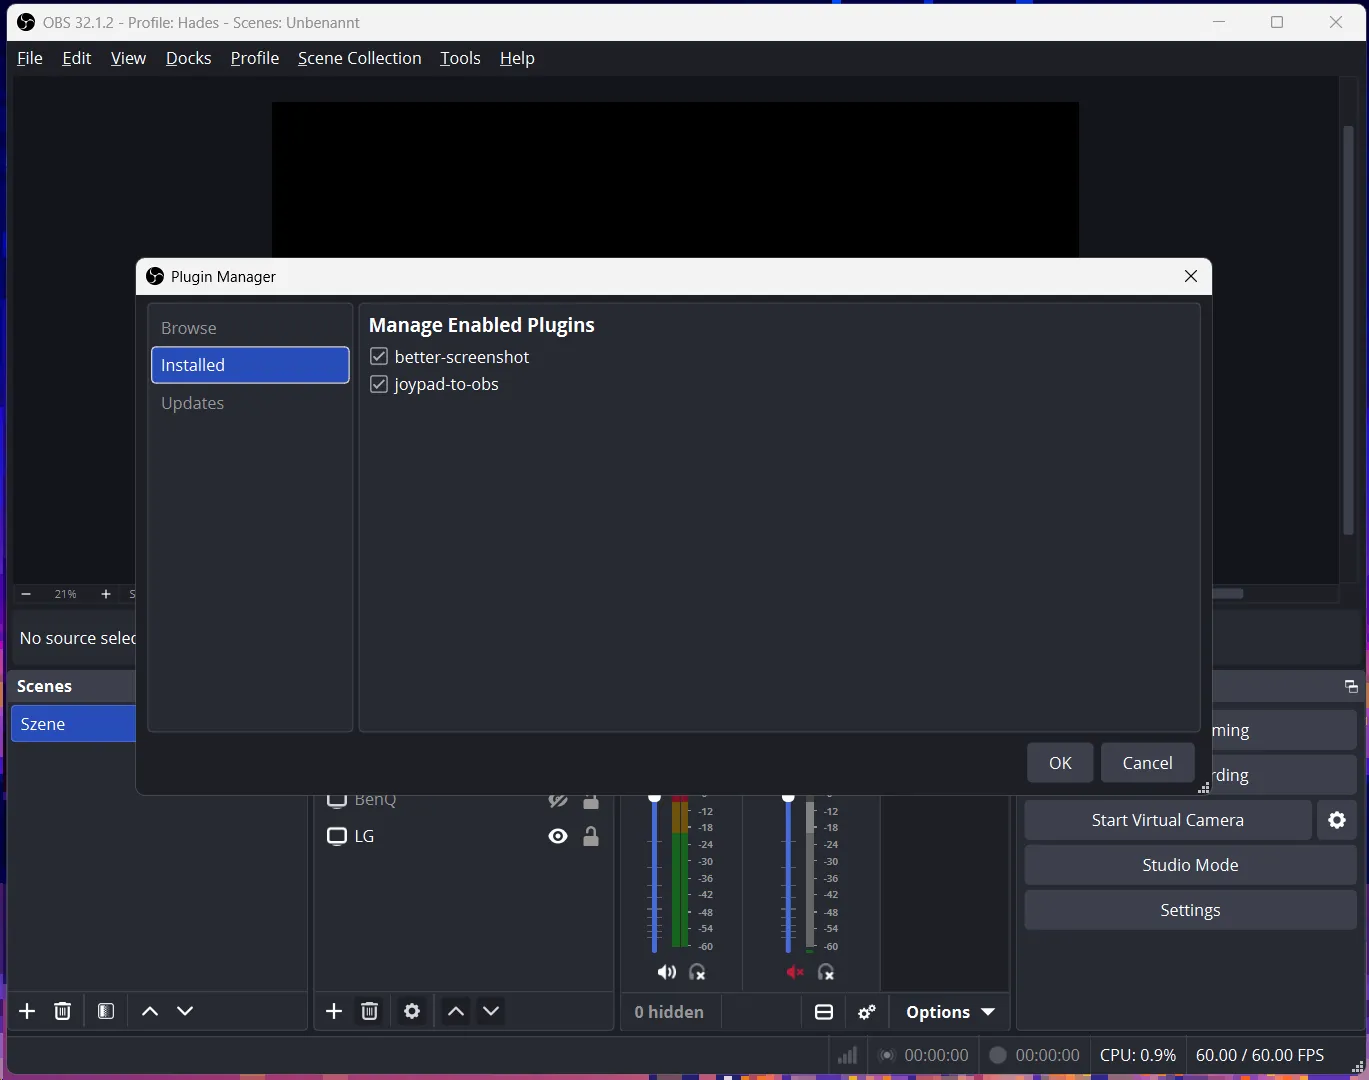Open OBS Settings from the Controls dock

click(1190, 910)
